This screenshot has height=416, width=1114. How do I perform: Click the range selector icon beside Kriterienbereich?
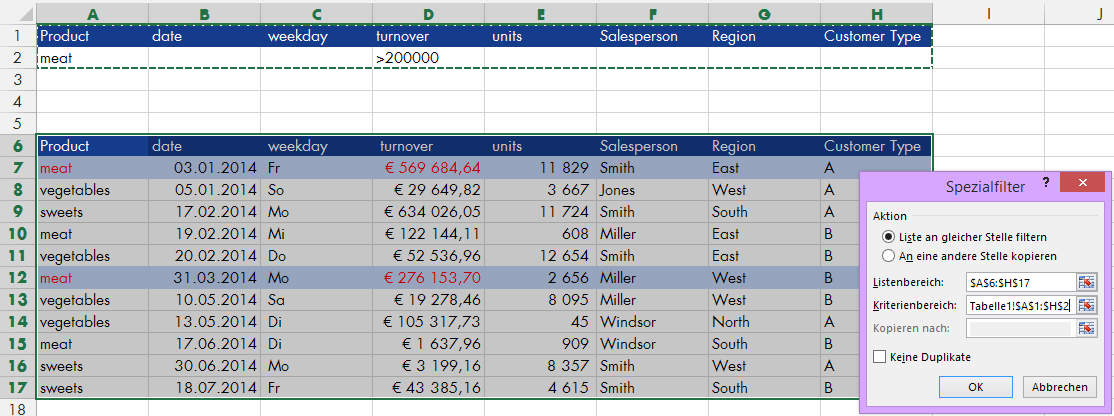(x=1087, y=305)
